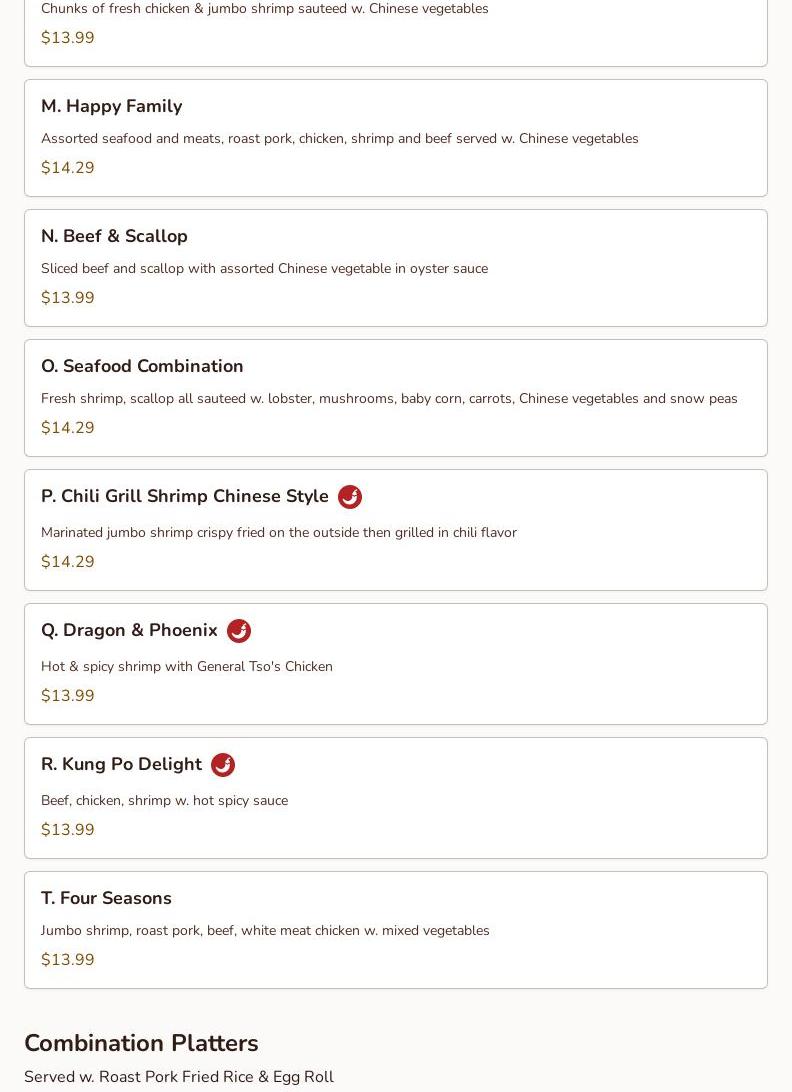Select N. Beef & Scallop dish title
The height and width of the screenshot is (1092, 792).
pyautogui.click(x=114, y=236)
